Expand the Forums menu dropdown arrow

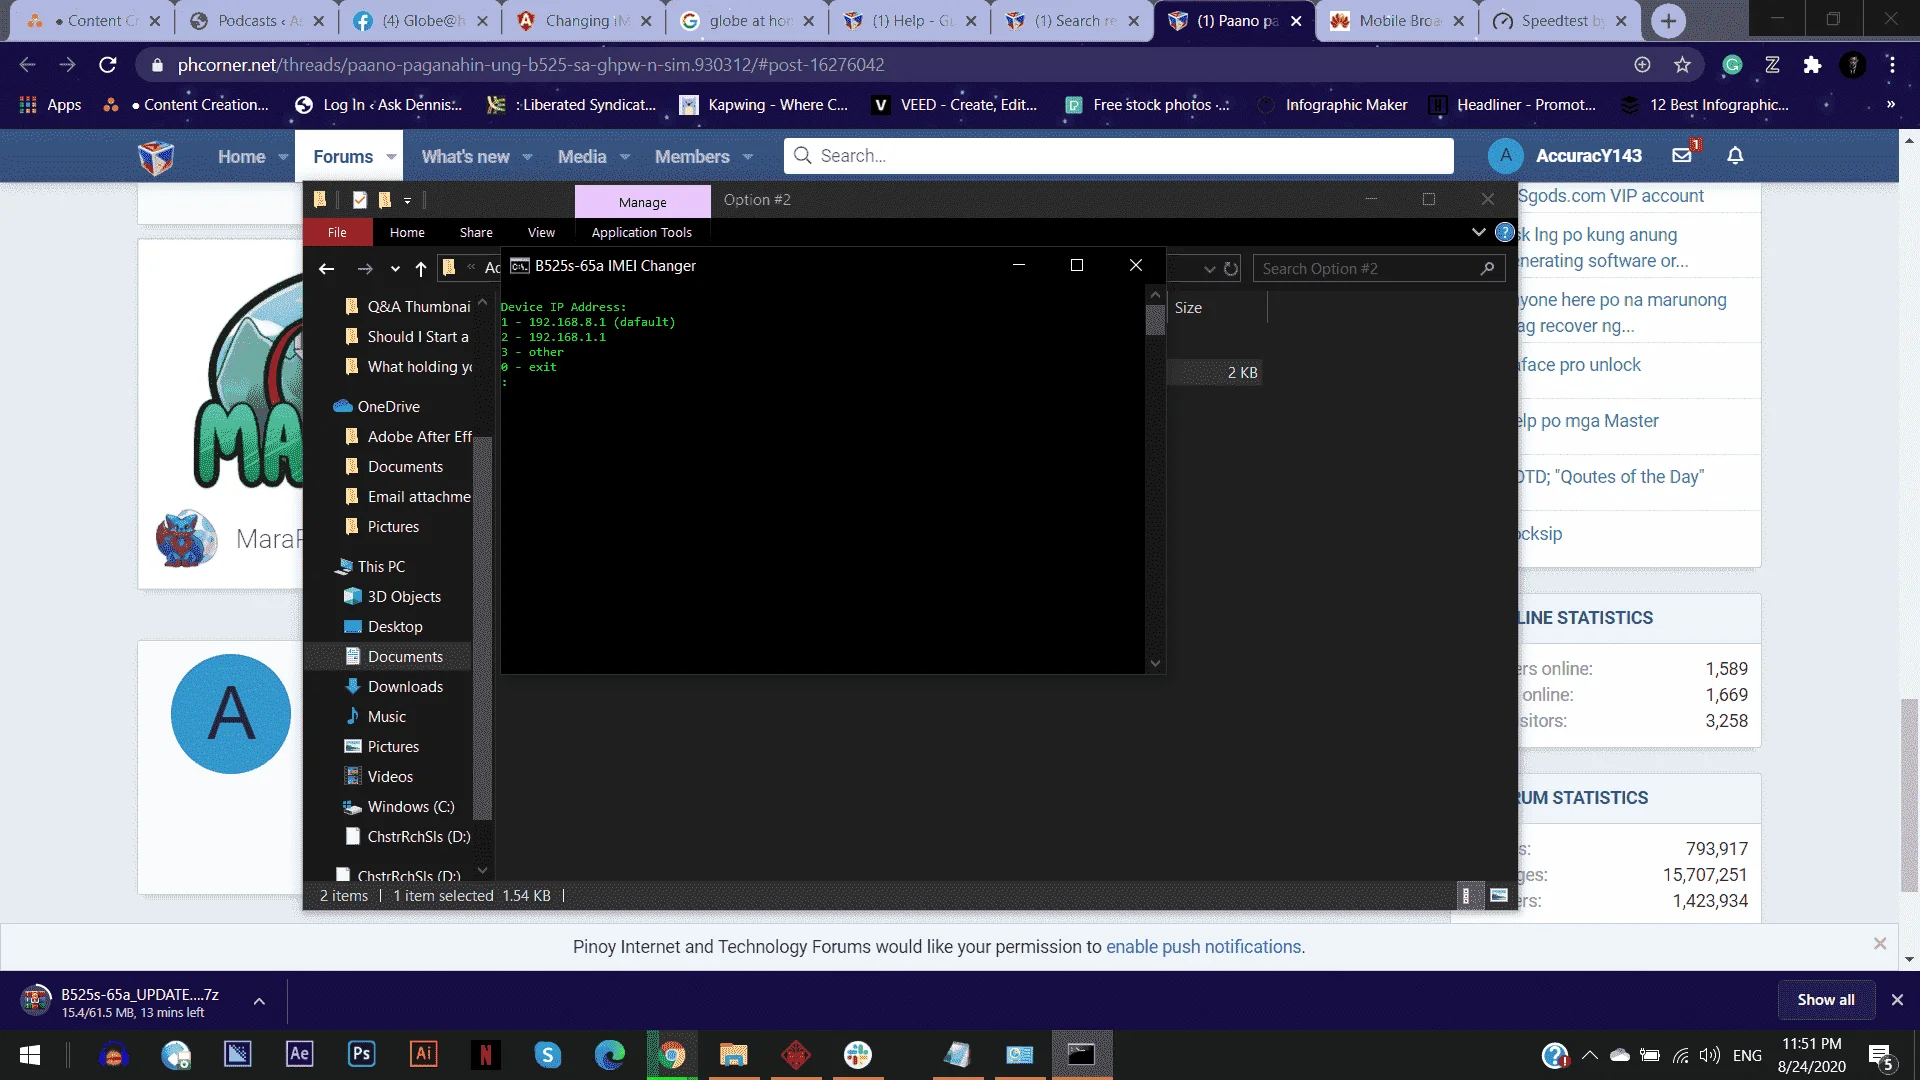click(x=391, y=157)
